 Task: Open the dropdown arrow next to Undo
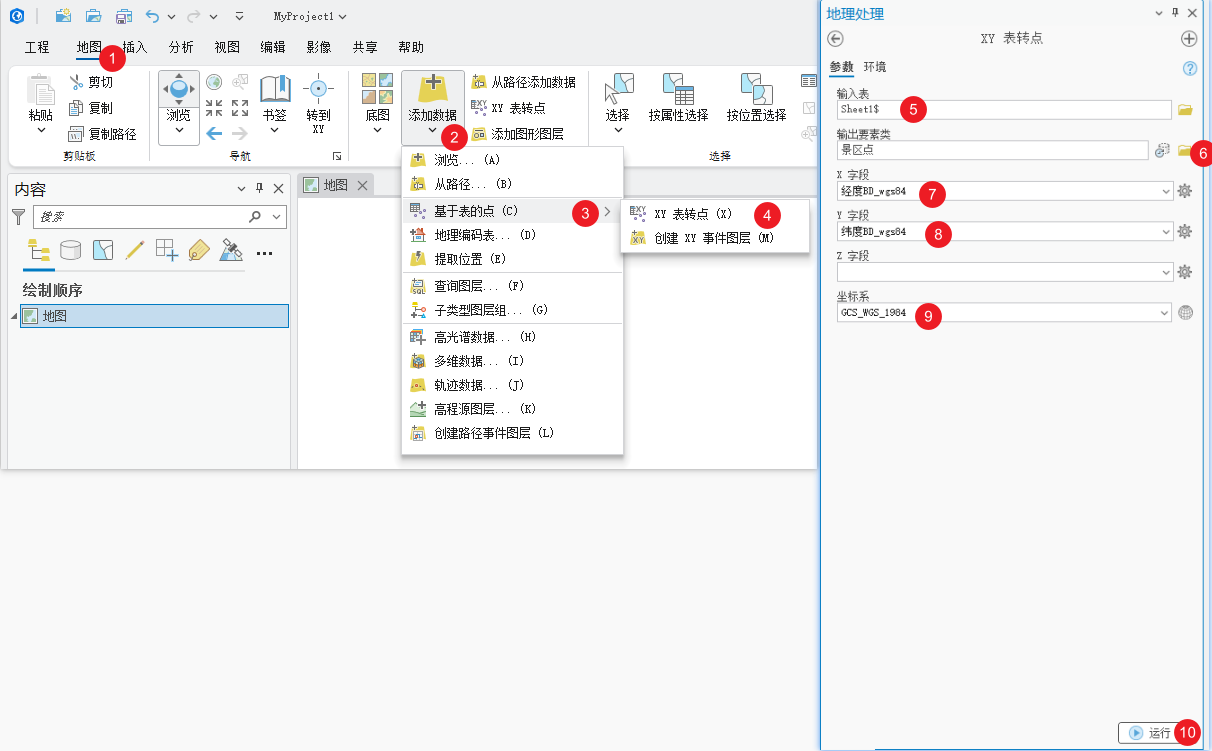[x=172, y=17]
